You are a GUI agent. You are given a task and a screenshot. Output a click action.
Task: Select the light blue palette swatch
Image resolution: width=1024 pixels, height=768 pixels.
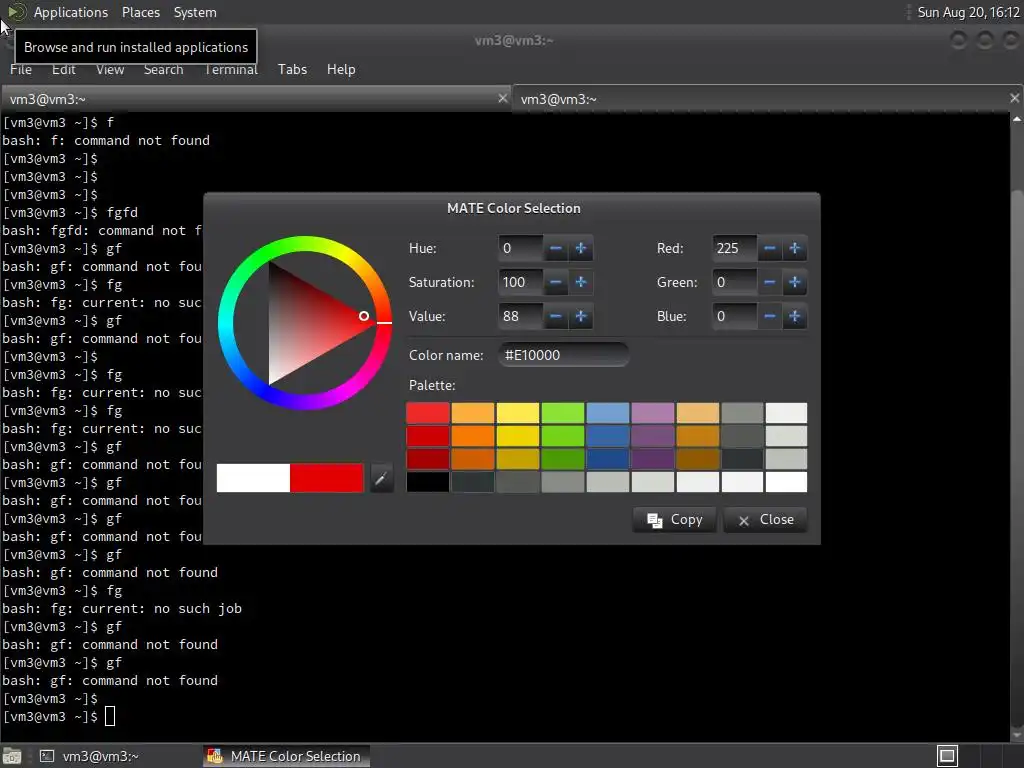point(607,413)
